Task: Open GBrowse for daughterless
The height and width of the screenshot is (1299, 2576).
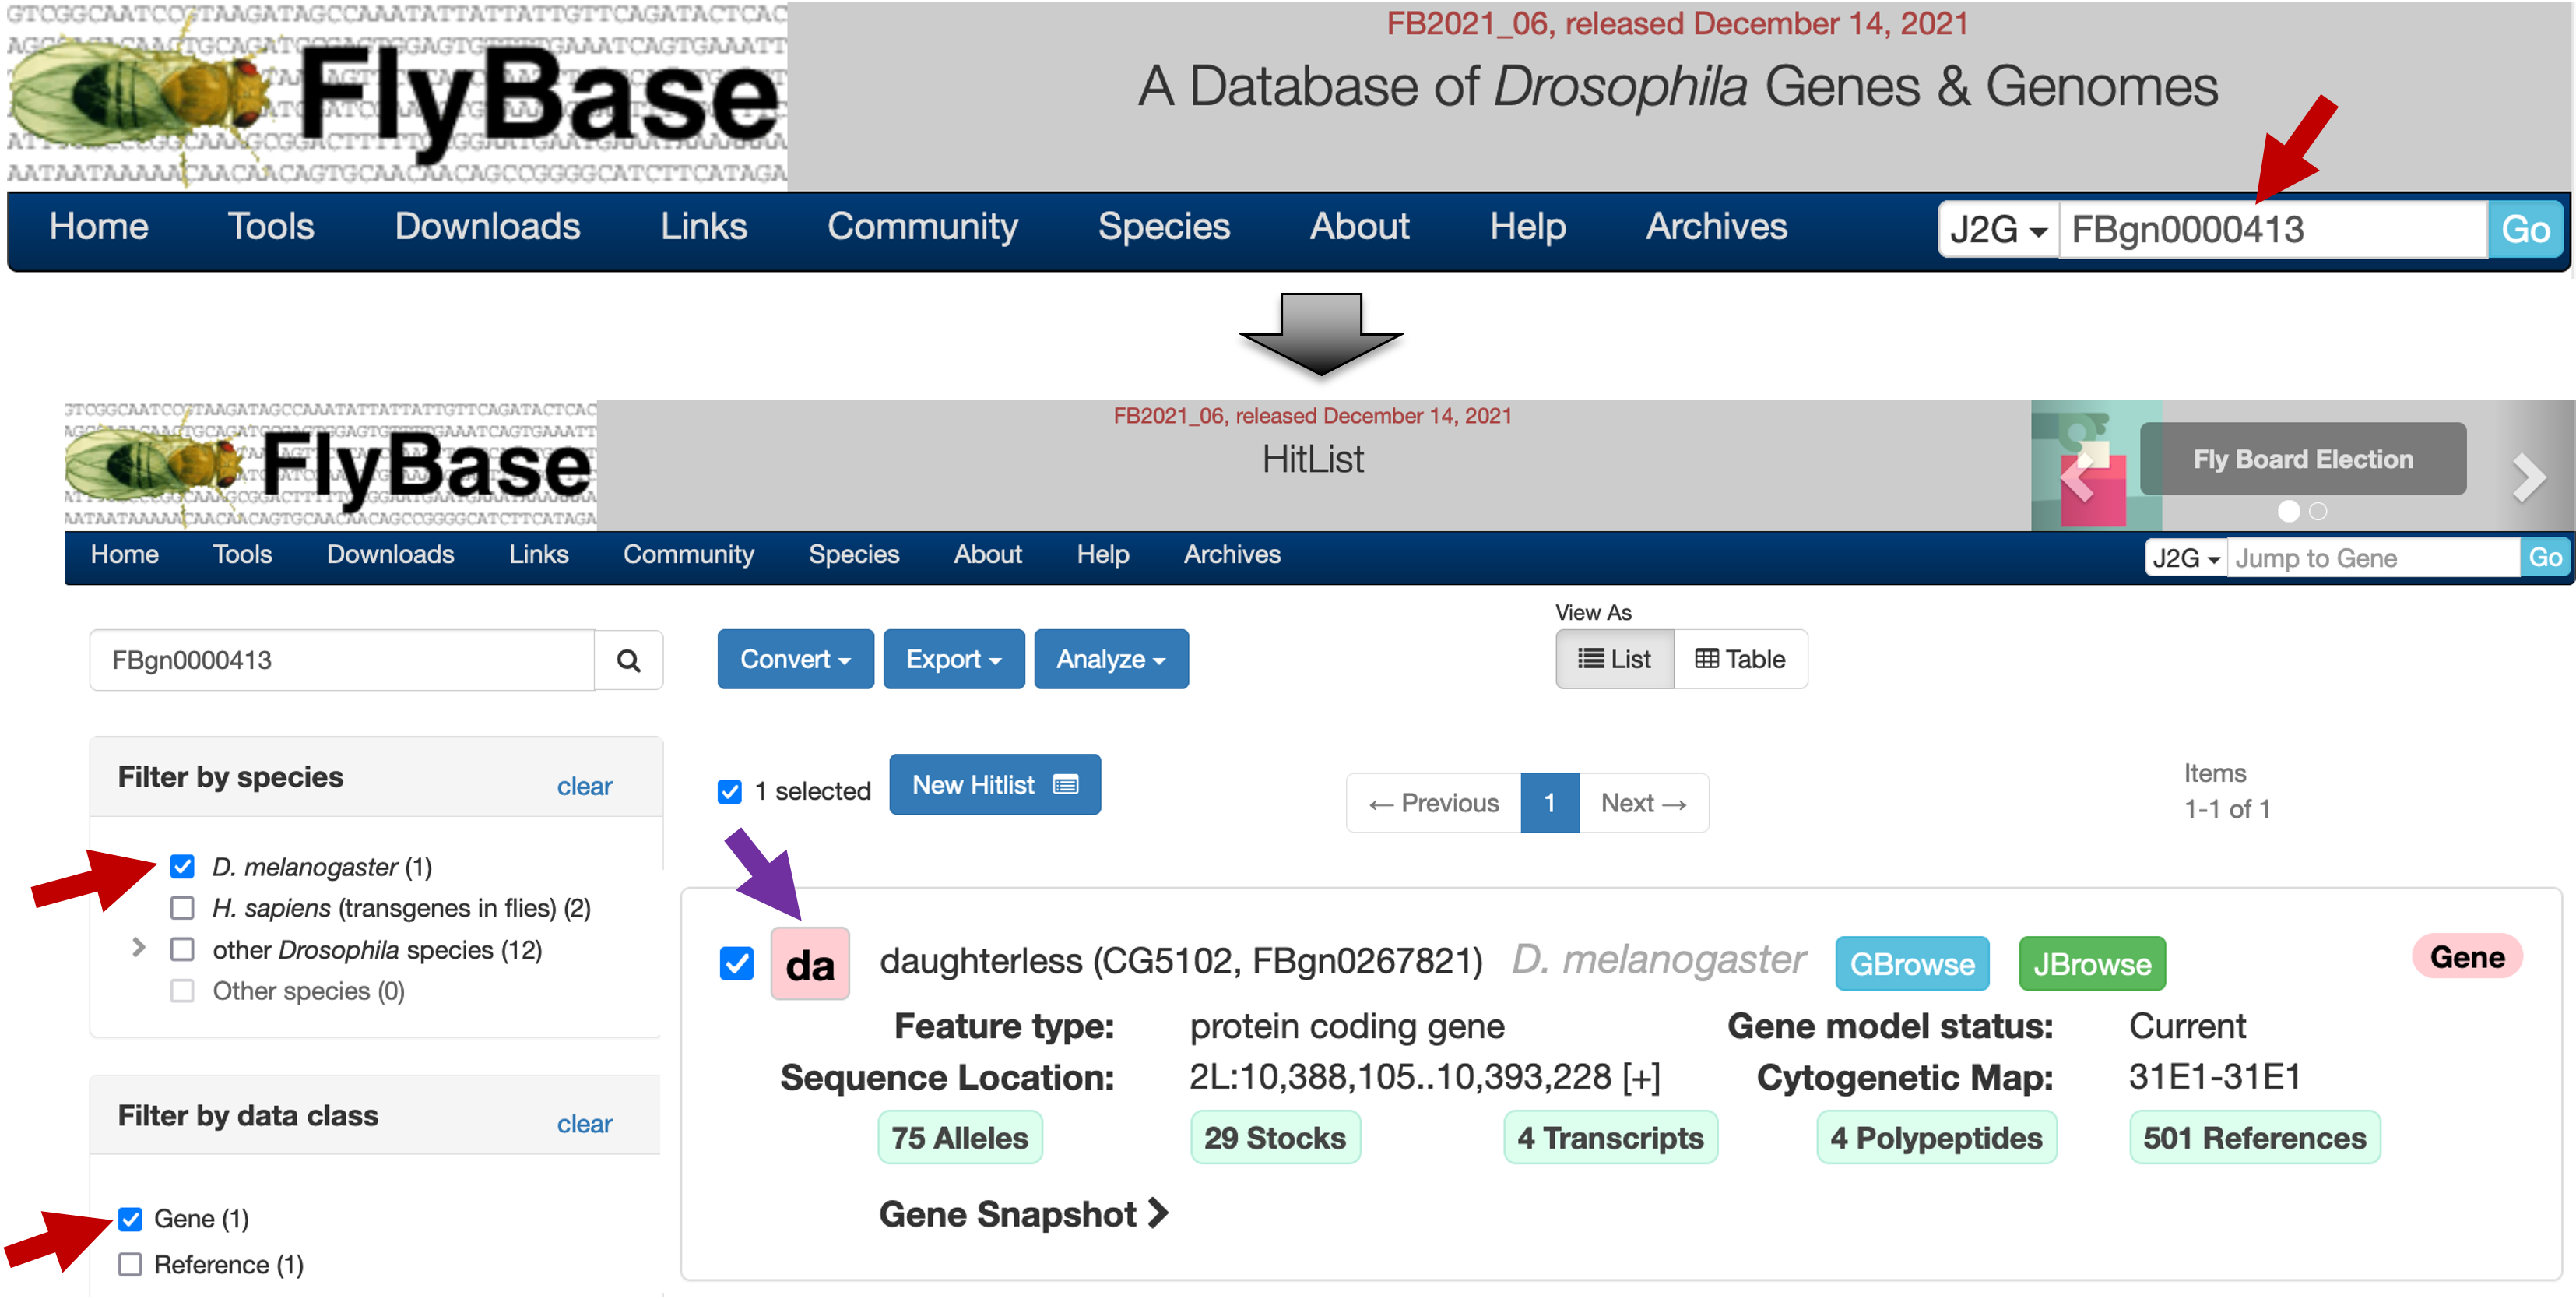Action: (x=1912, y=964)
